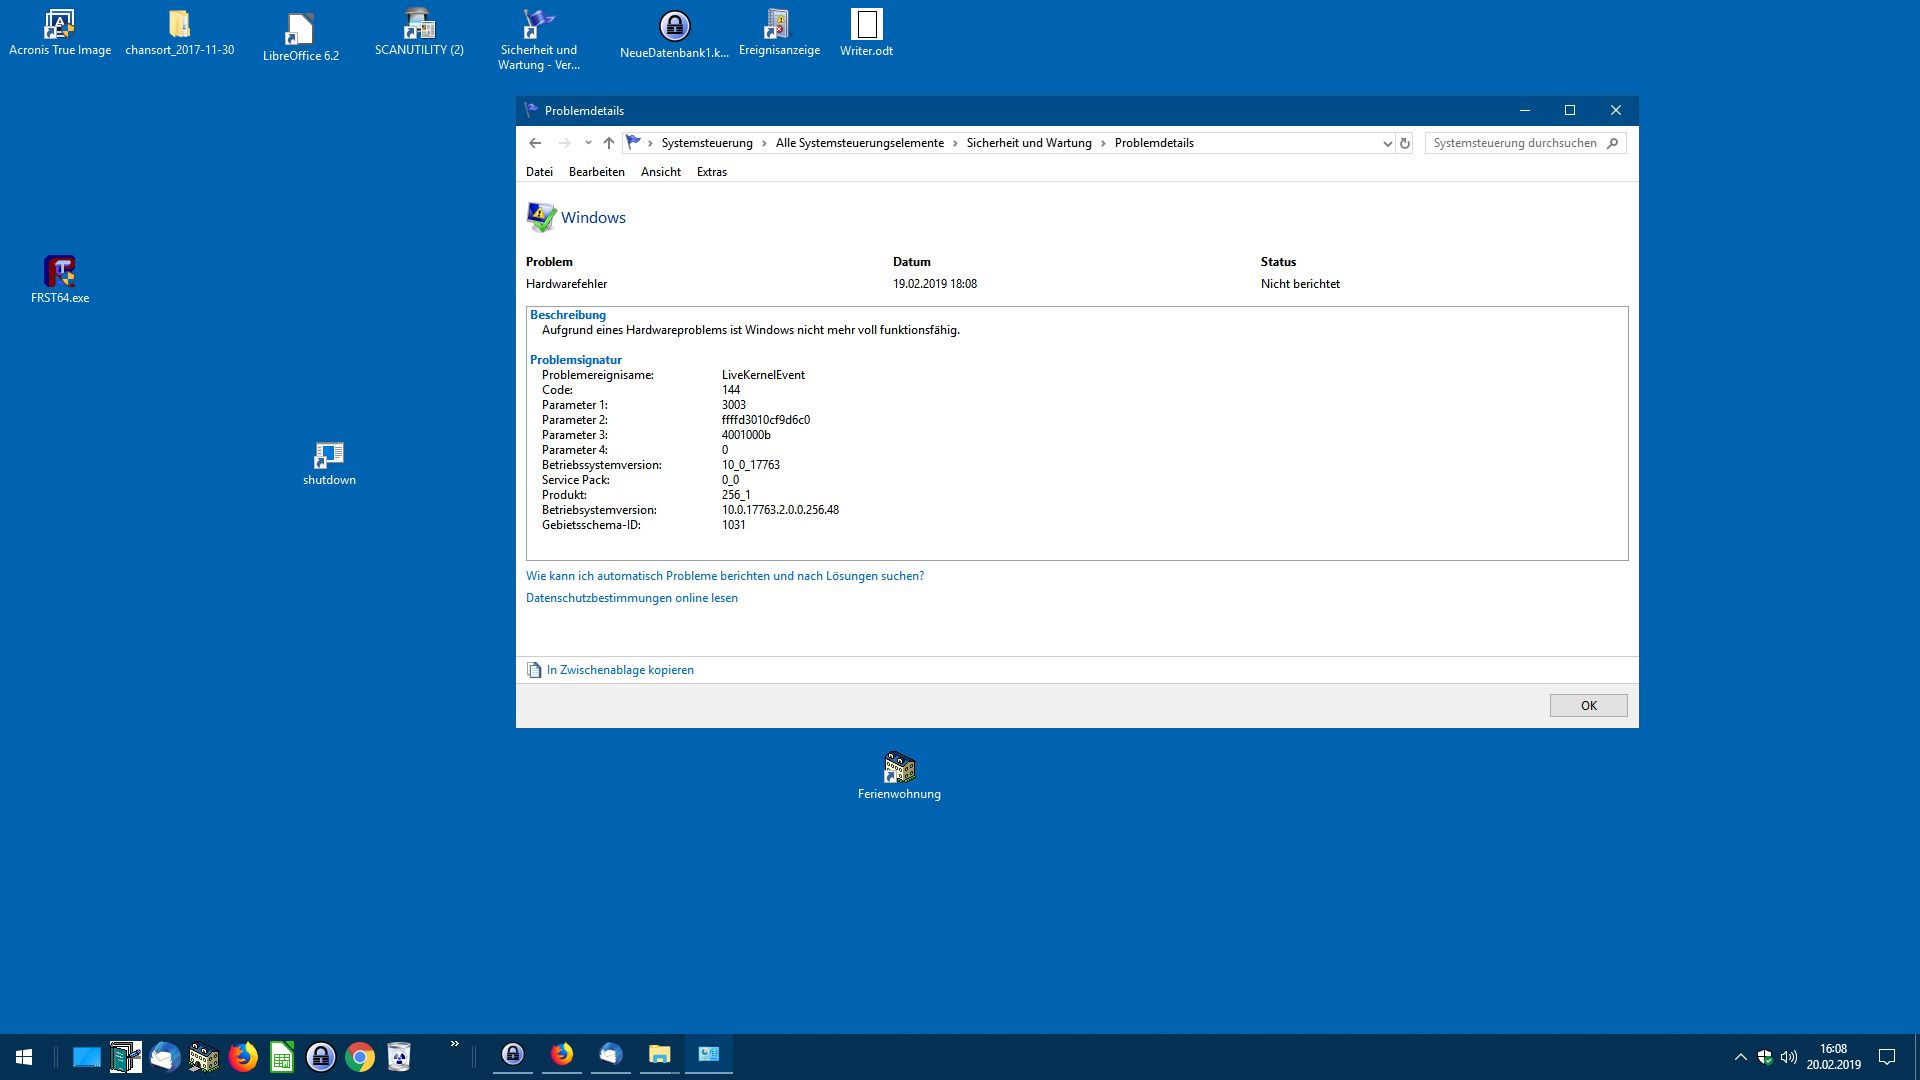Select the Ferienwohnung desktop icon
Screen dimensions: 1920x1080
899,777
